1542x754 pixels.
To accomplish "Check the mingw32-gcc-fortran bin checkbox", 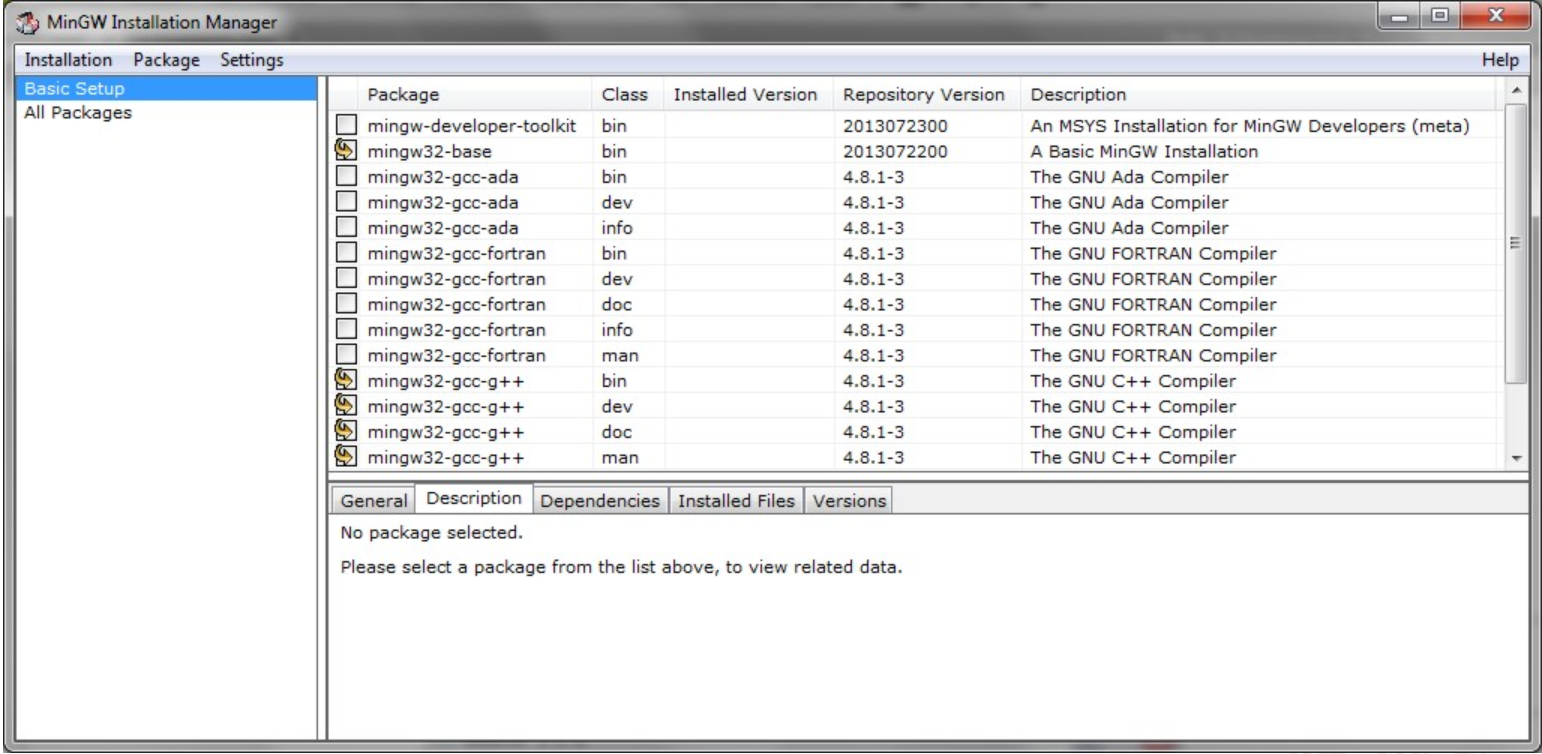I will click(347, 253).
